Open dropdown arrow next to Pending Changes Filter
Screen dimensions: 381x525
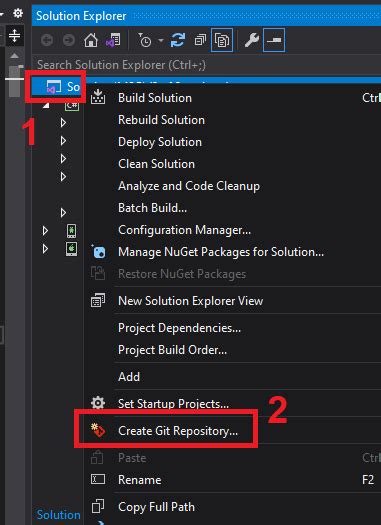tap(161, 41)
